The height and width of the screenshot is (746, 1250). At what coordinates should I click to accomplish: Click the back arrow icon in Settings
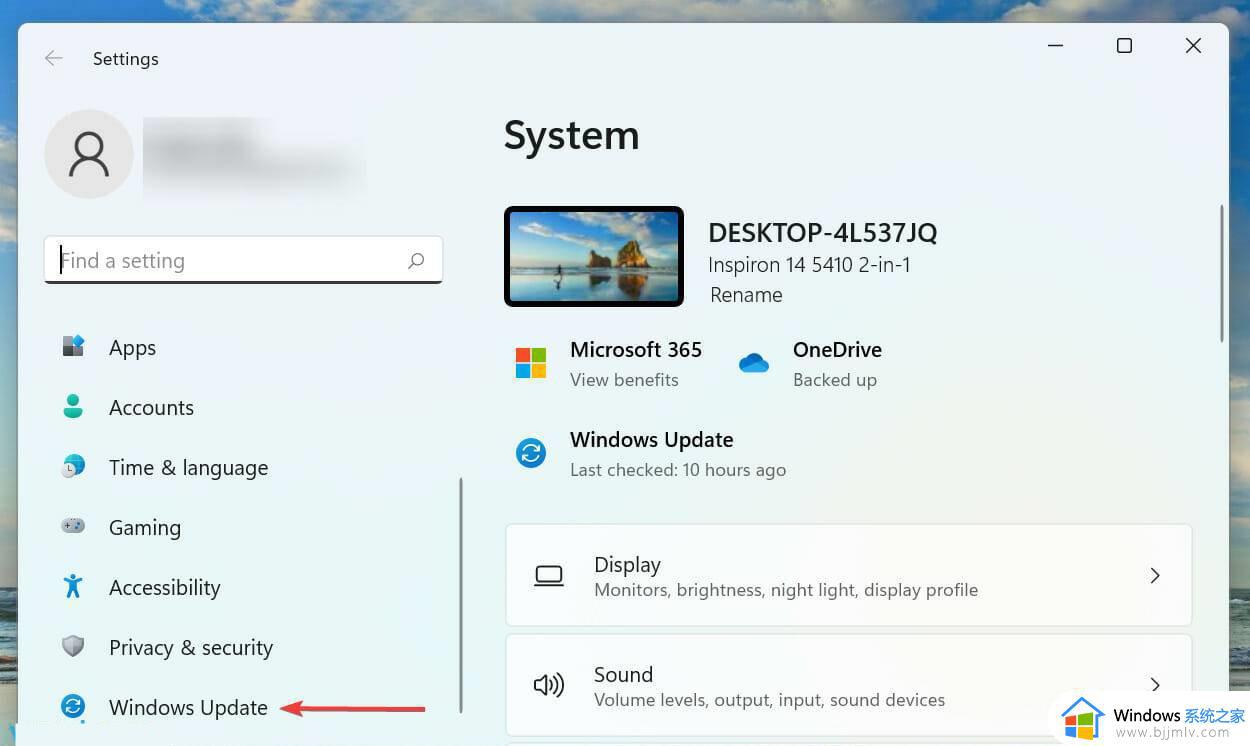click(54, 59)
